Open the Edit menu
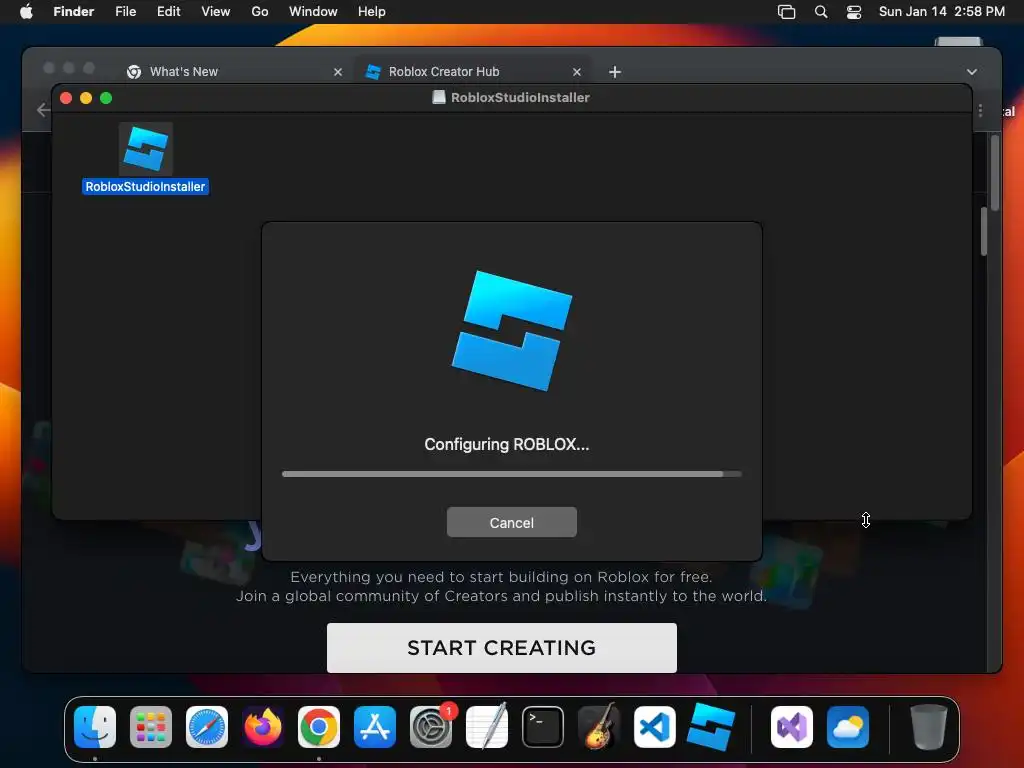1024x768 pixels. pos(168,12)
